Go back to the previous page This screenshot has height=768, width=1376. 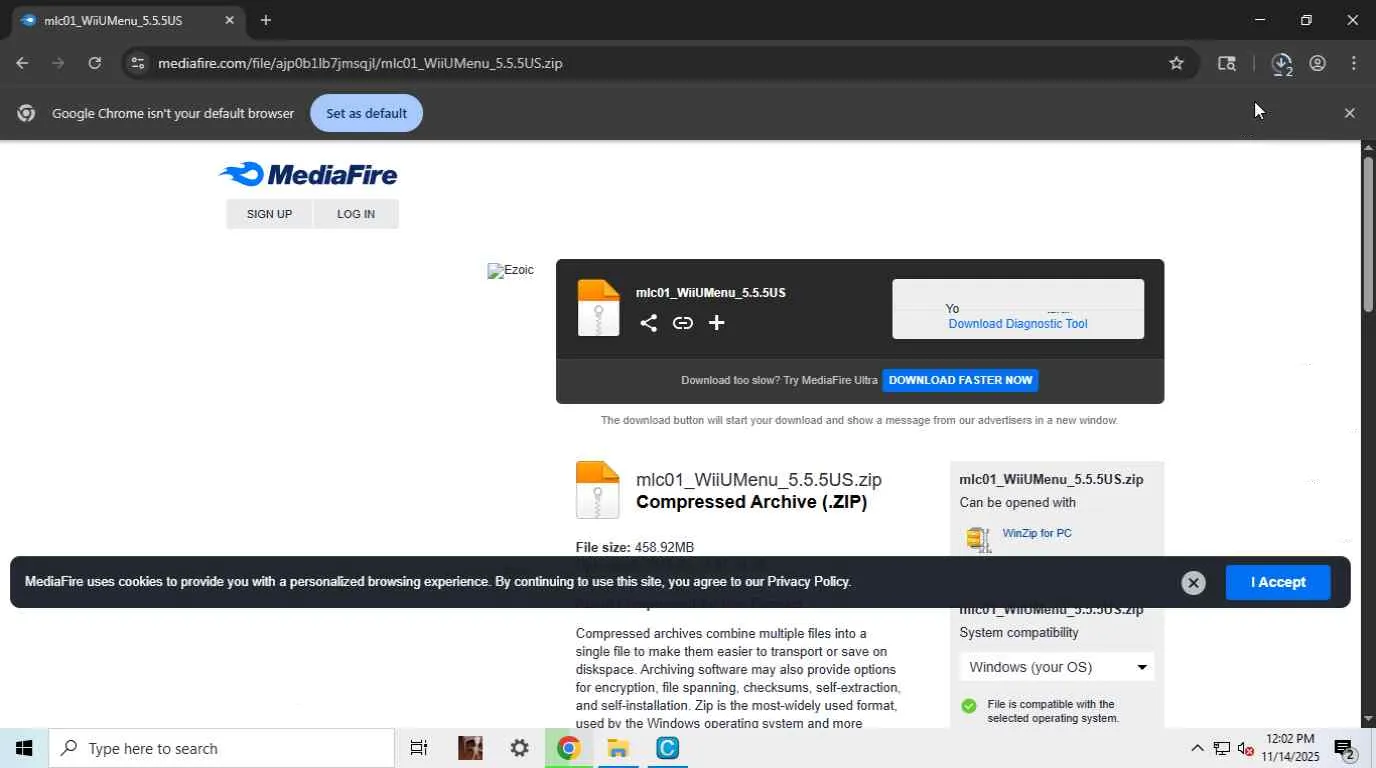click(x=22, y=63)
